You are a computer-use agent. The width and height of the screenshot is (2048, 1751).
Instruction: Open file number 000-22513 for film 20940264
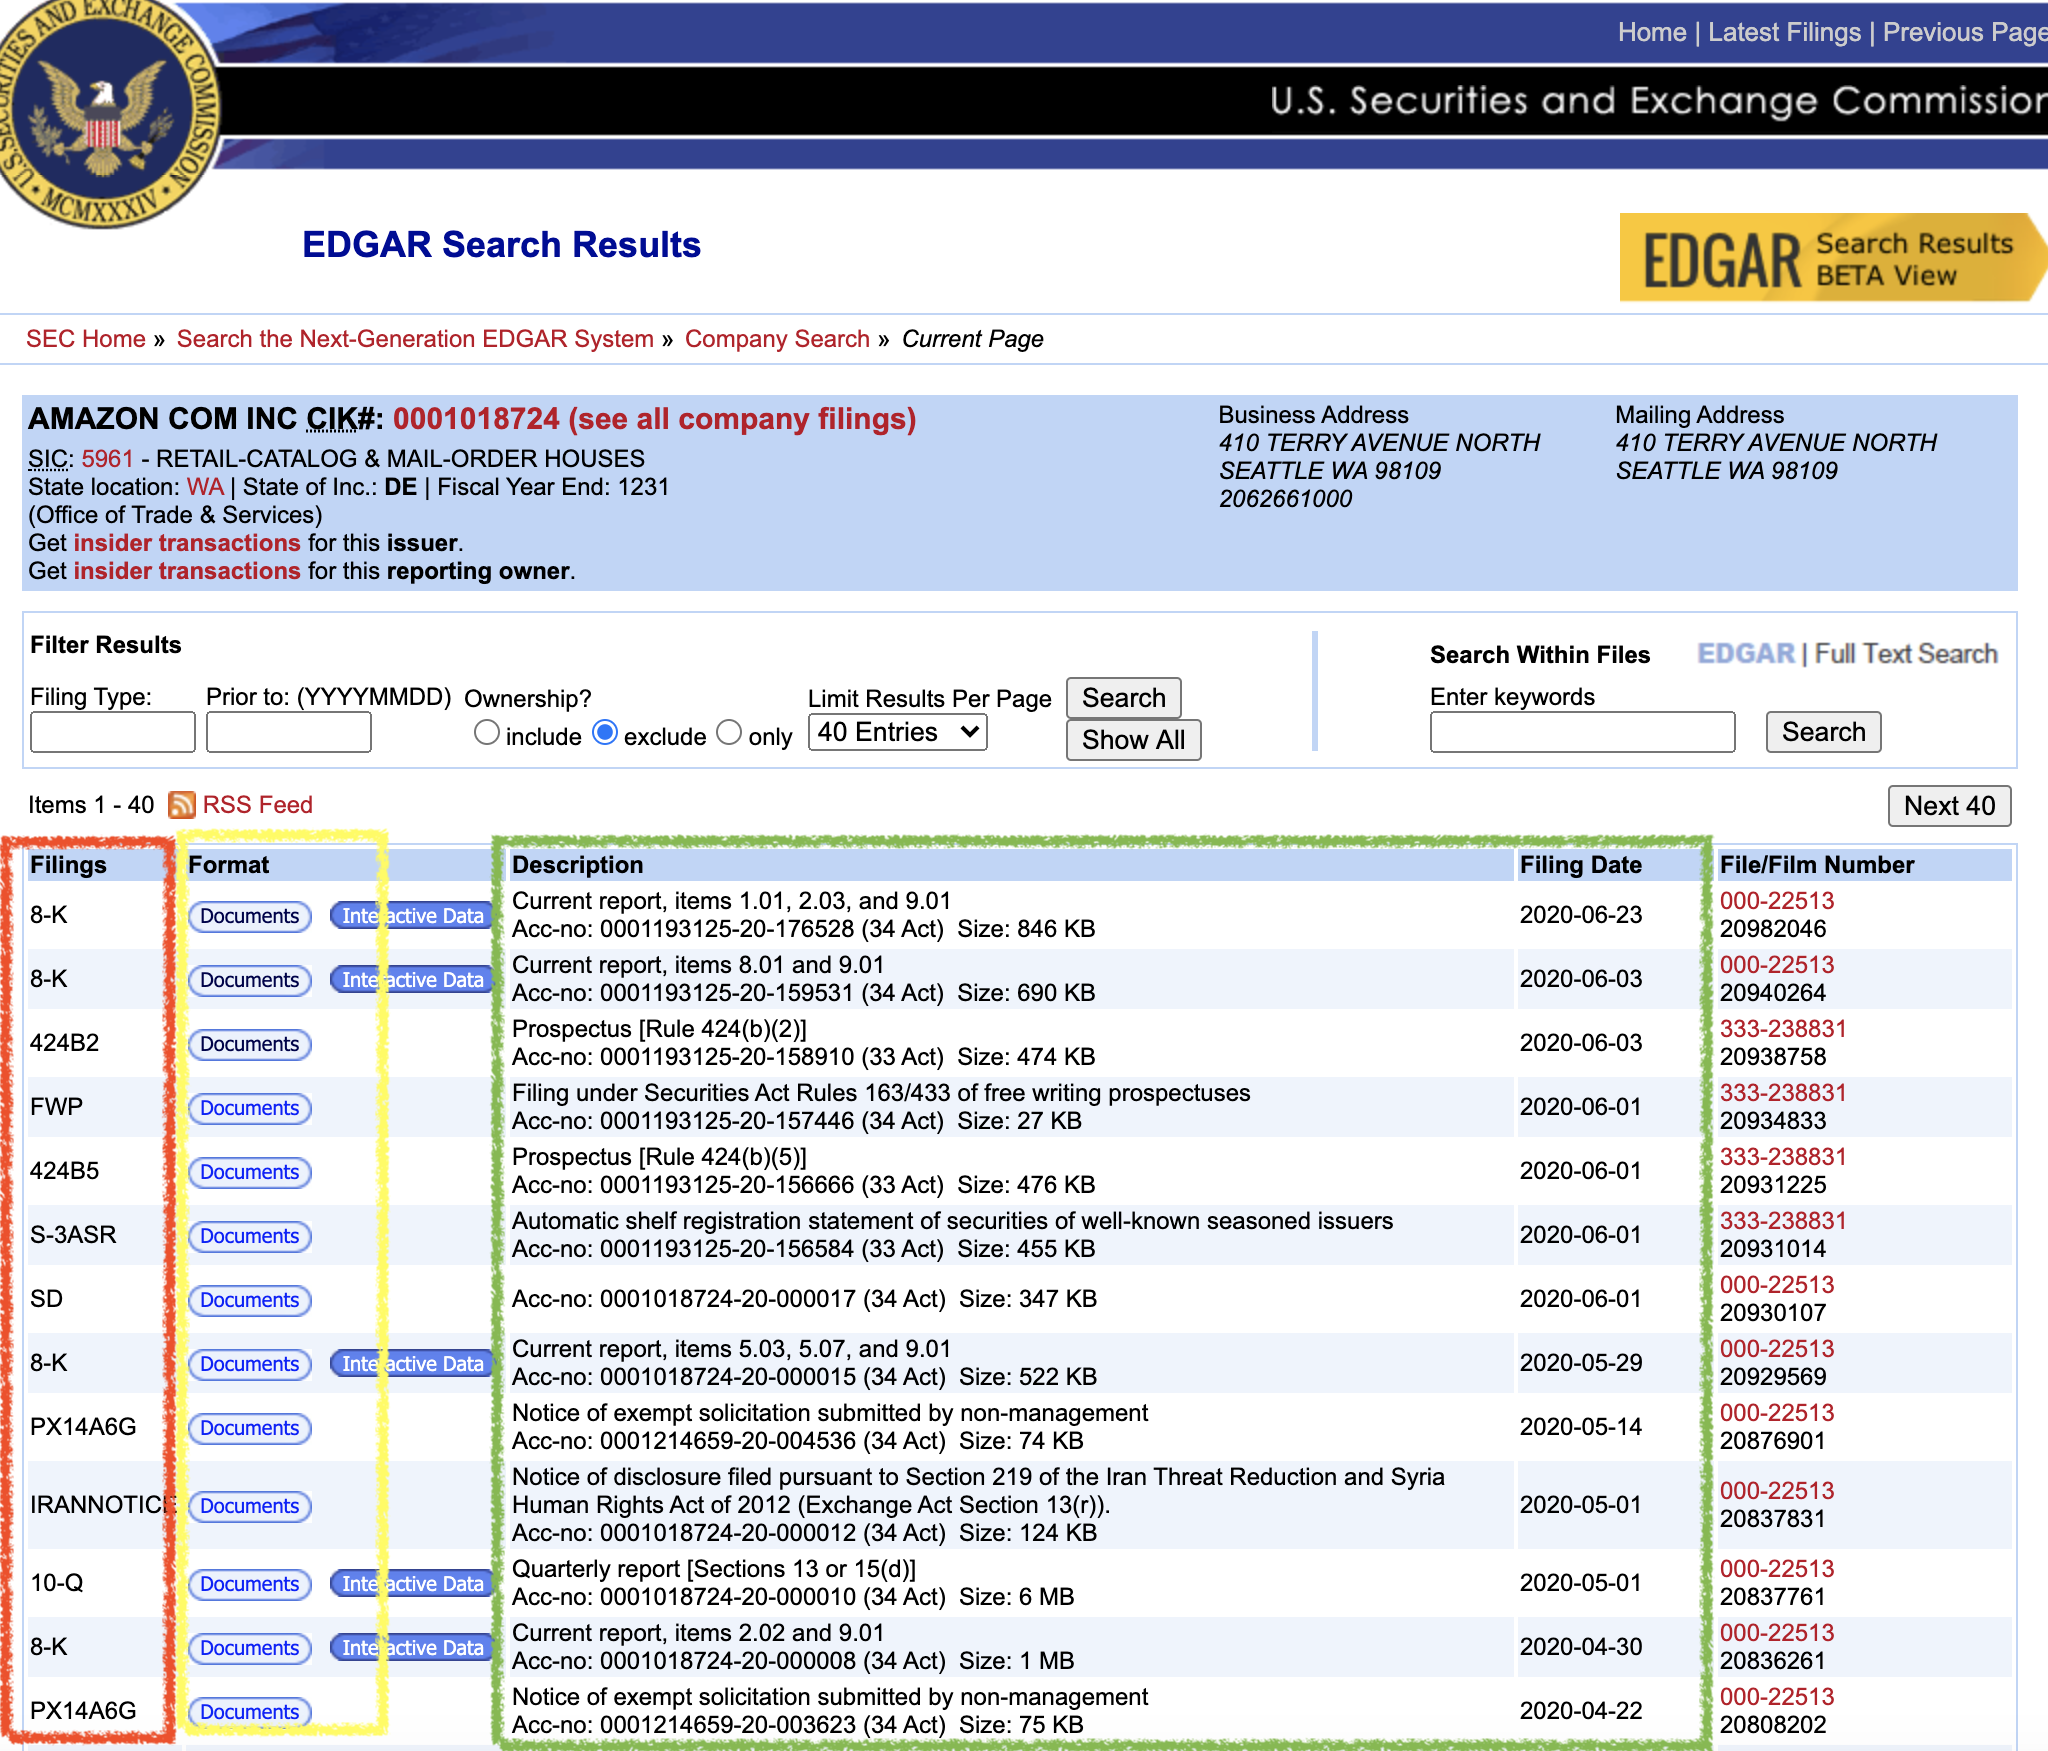(x=1777, y=965)
